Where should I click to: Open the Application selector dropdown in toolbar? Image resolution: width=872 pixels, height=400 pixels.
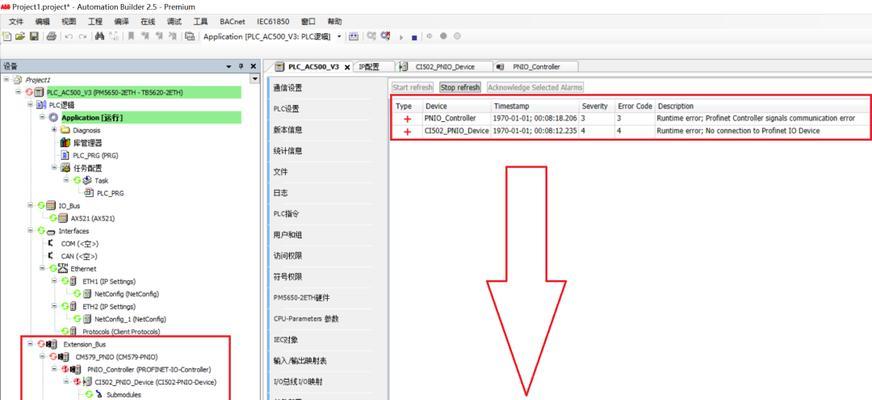pyautogui.click(x=340, y=36)
